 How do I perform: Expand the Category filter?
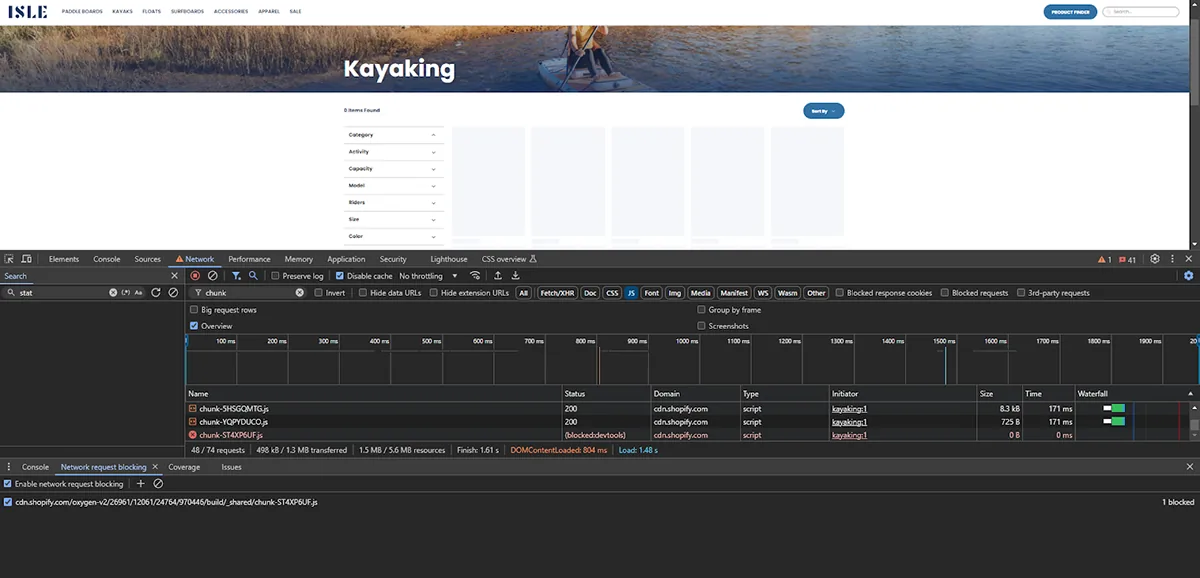394,135
